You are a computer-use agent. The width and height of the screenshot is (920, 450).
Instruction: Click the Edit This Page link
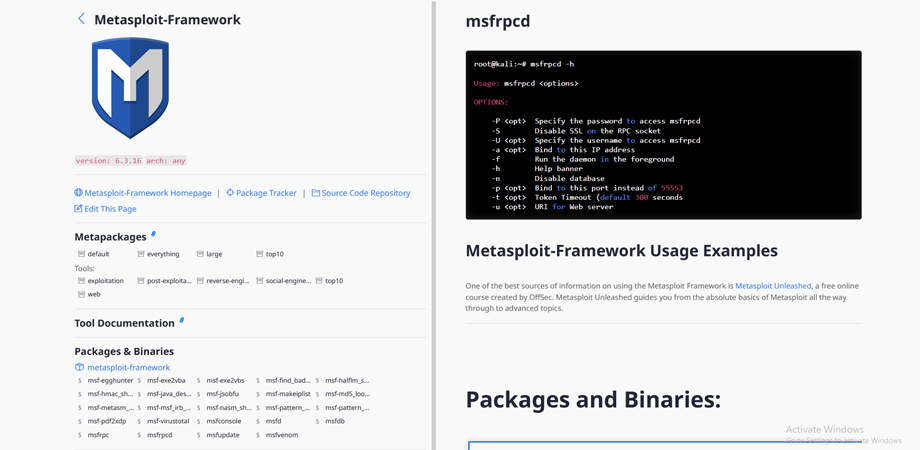click(x=110, y=208)
